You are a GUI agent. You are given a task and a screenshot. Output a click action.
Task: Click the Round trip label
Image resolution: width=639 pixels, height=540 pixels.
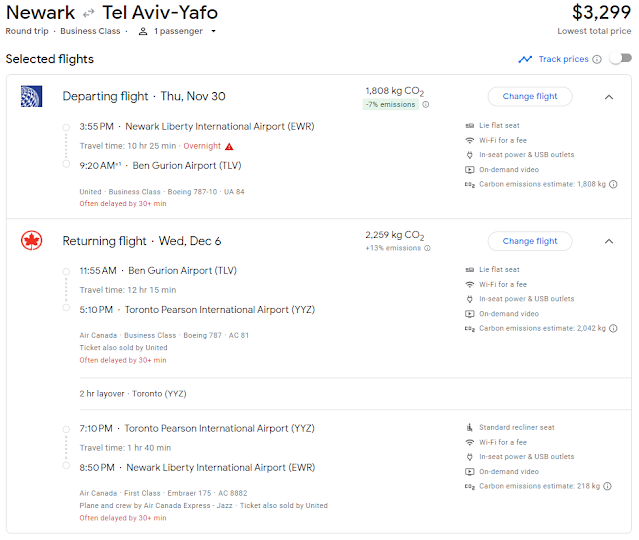coord(27,31)
